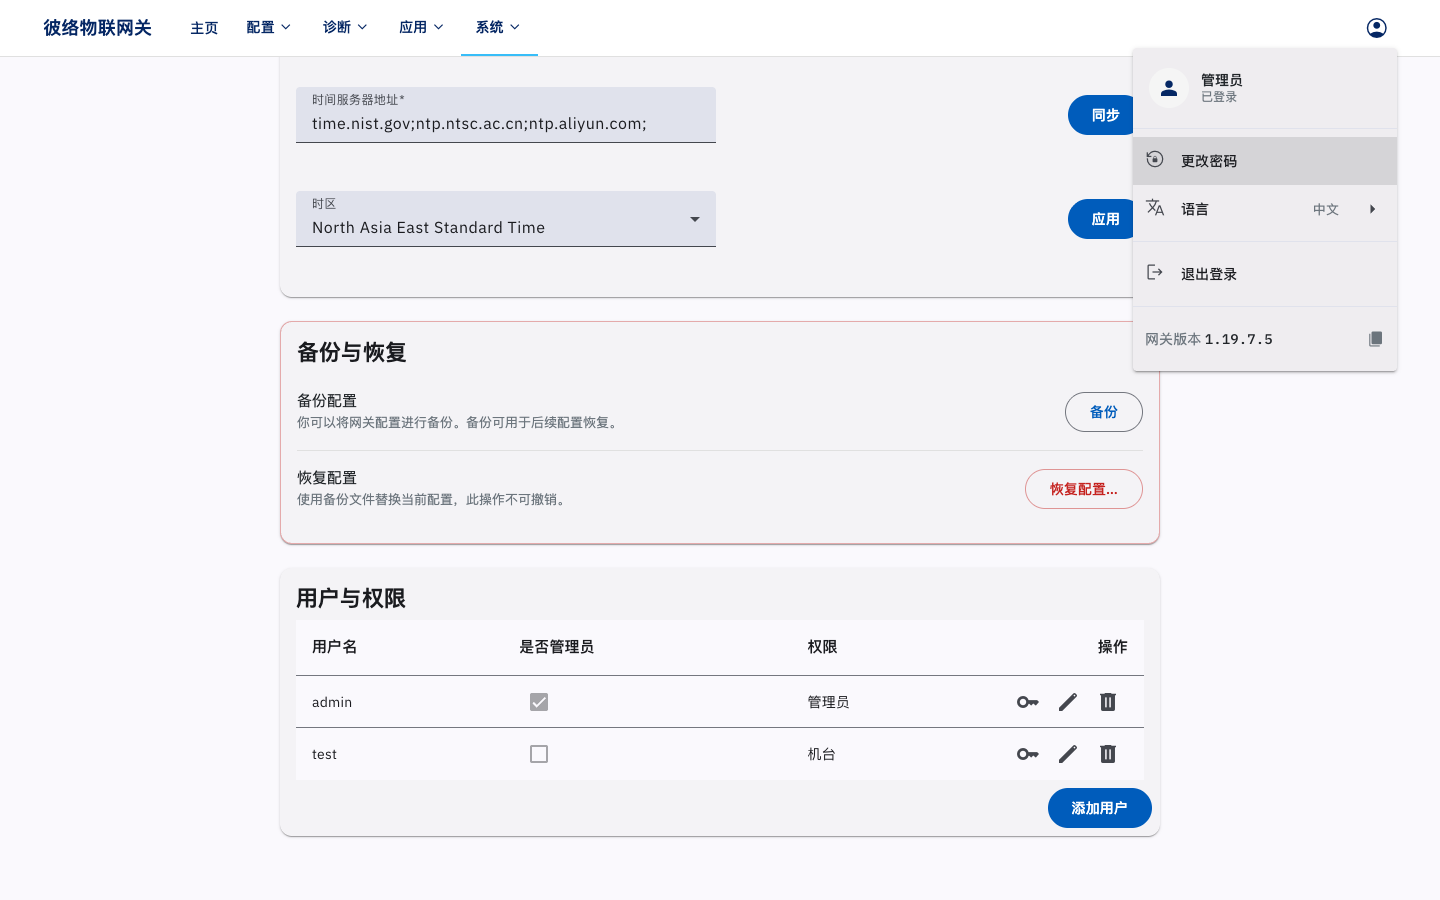
Task: Delete the admin user via trash icon
Action: 1108,702
